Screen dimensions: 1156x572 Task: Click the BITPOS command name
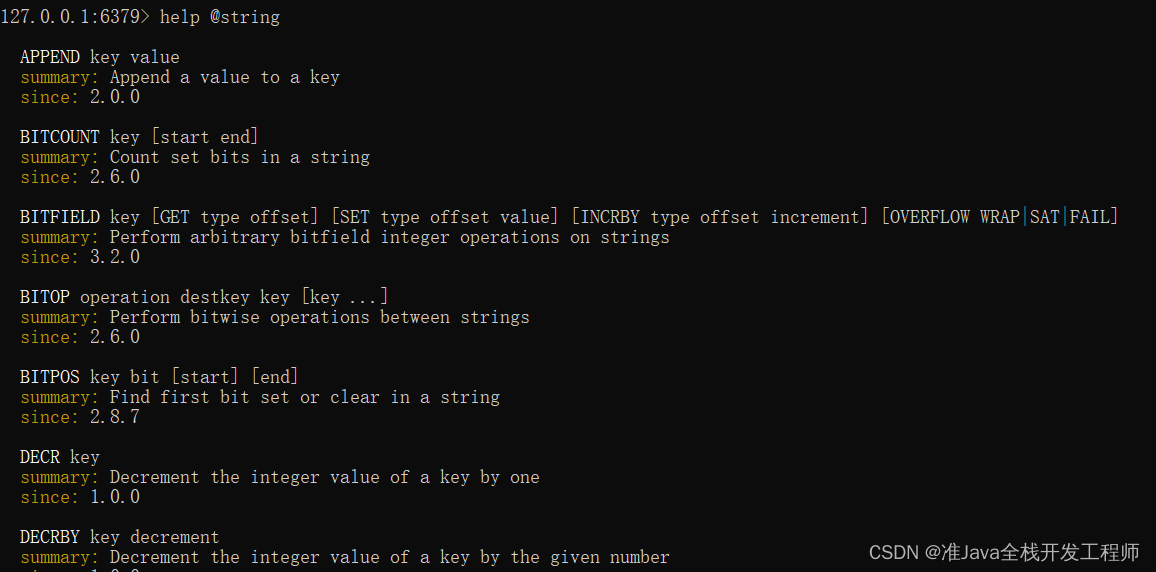(x=50, y=377)
